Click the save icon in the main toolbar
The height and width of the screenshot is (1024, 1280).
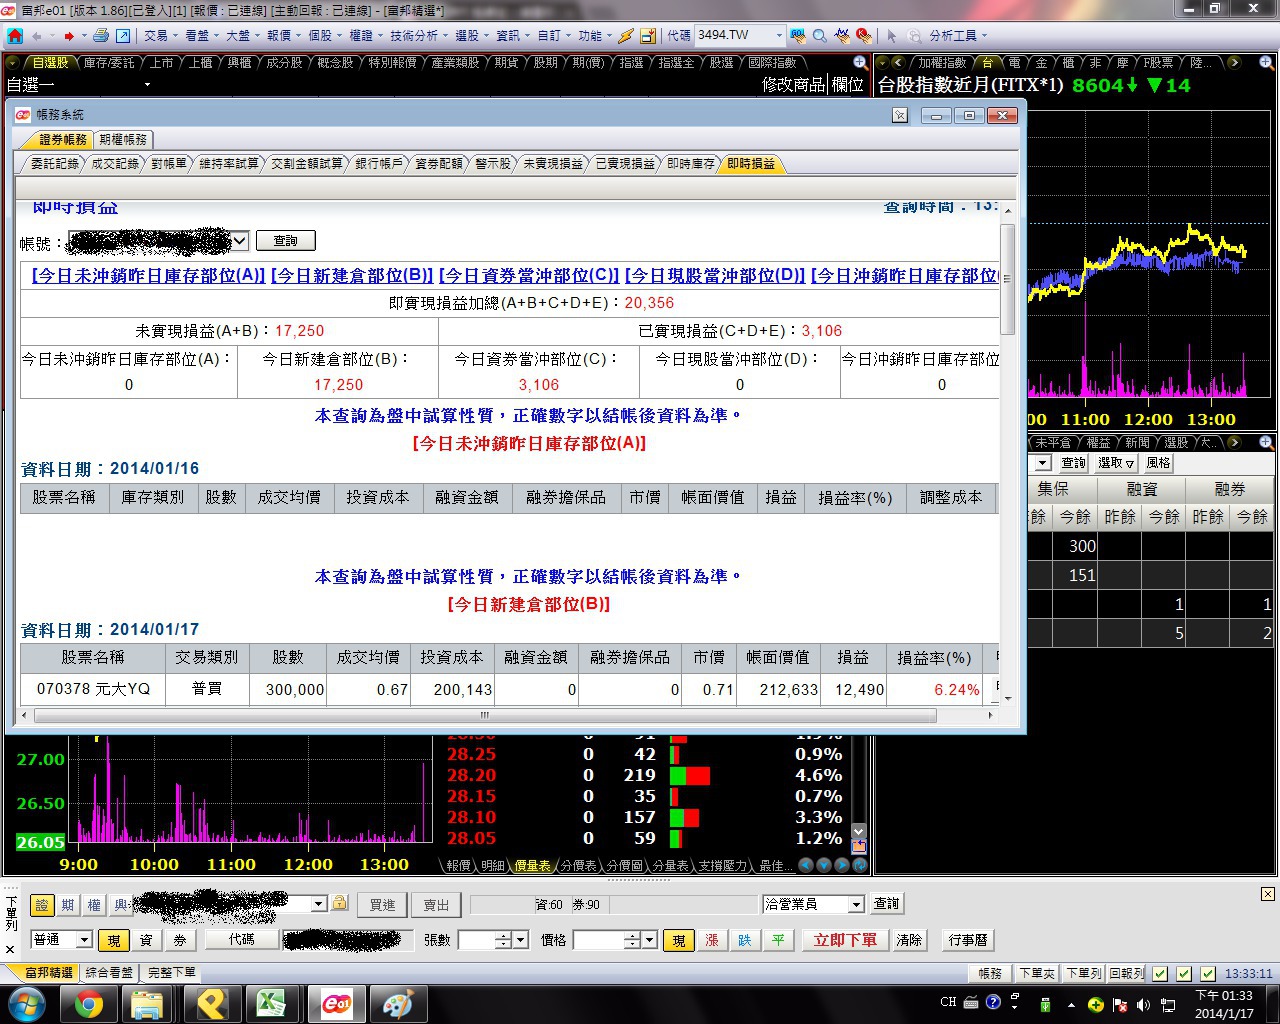(647, 36)
